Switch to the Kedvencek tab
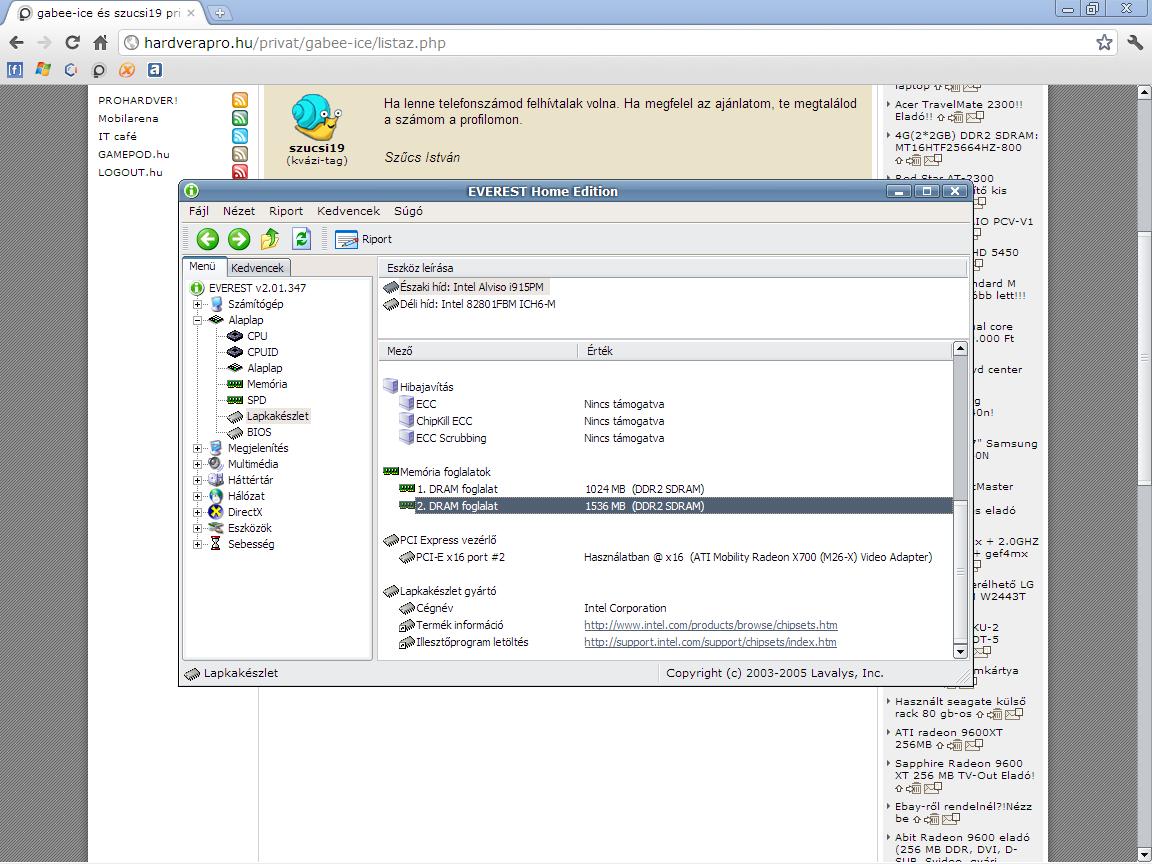Image resolution: width=1152 pixels, height=864 pixels. [257, 268]
